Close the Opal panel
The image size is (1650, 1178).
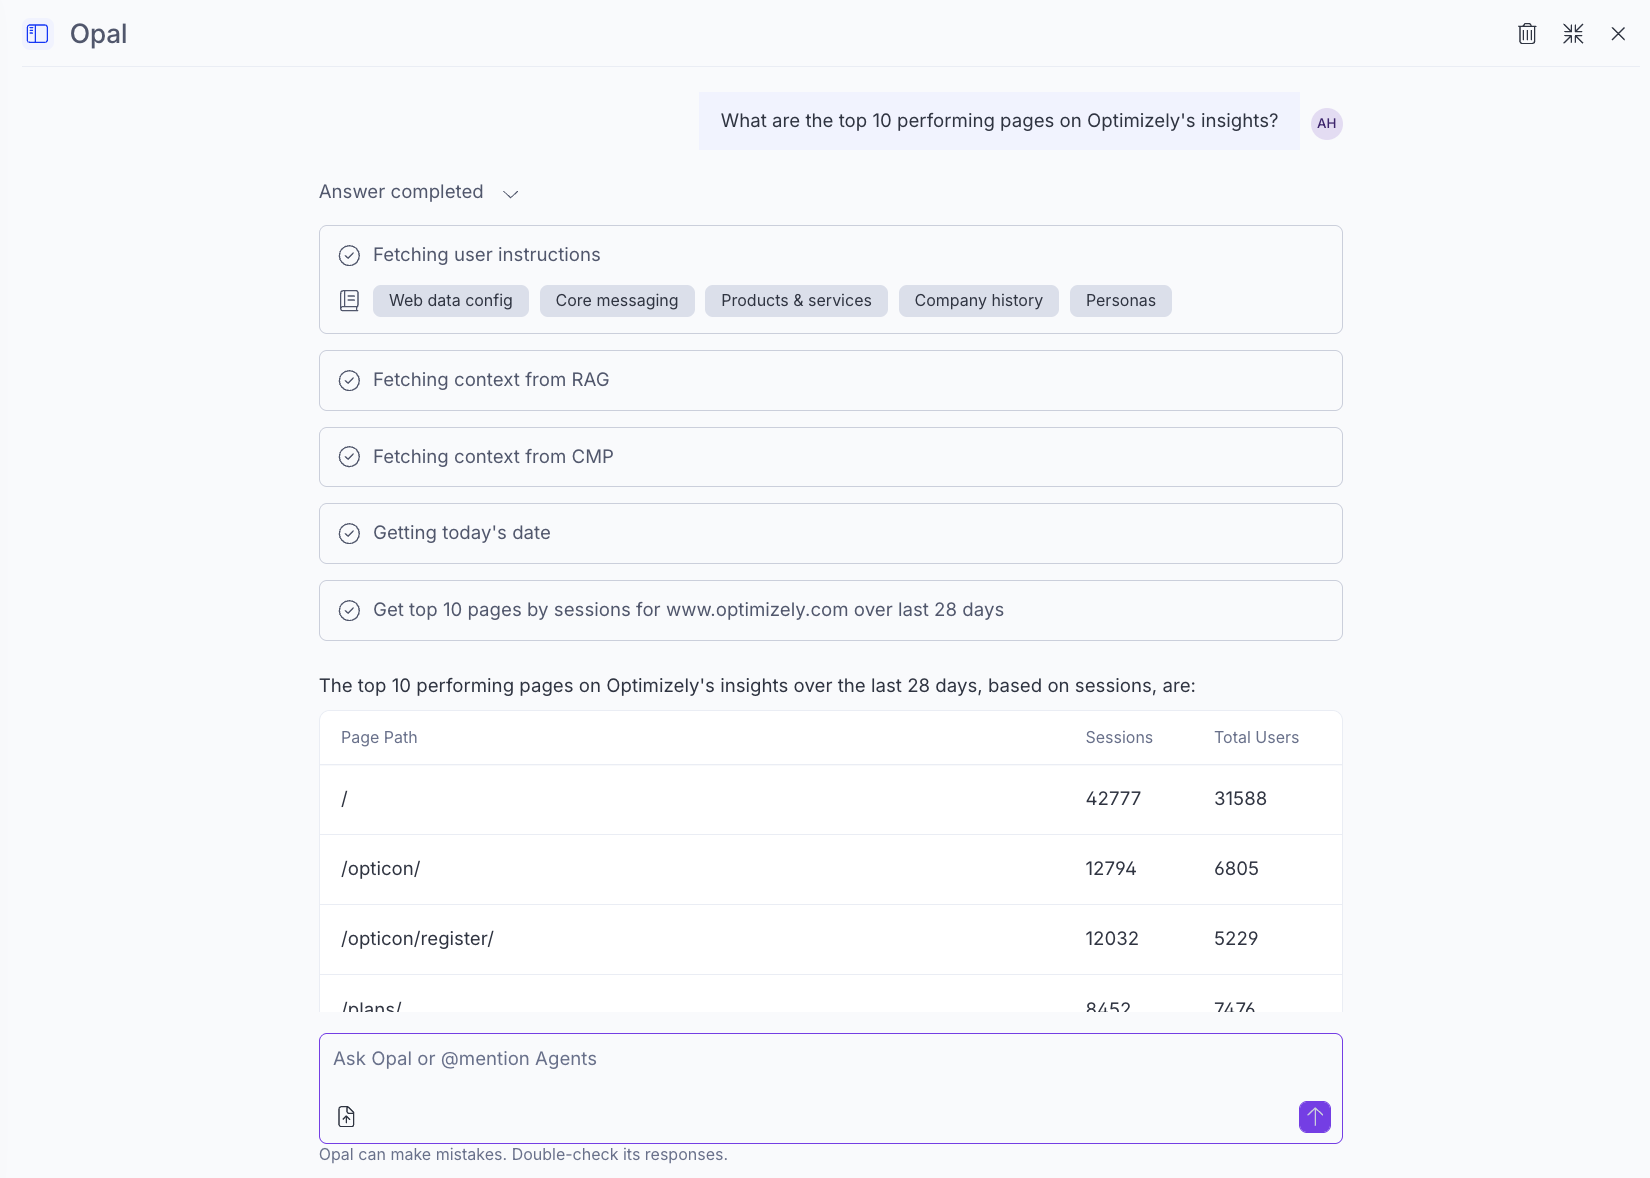[x=1618, y=34]
